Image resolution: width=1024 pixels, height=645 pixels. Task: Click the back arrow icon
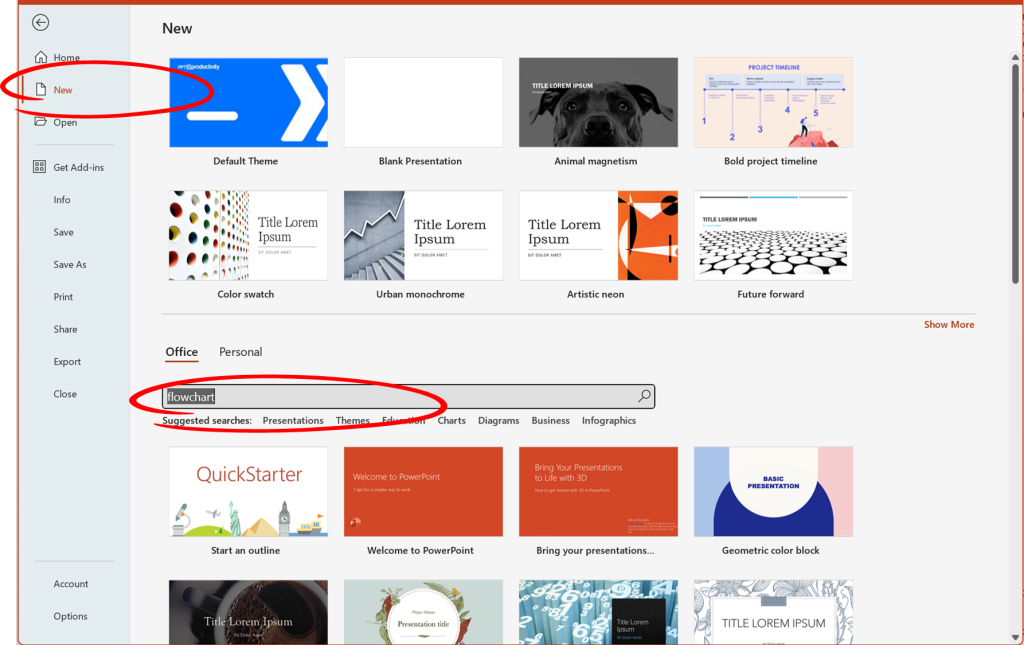pos(40,23)
